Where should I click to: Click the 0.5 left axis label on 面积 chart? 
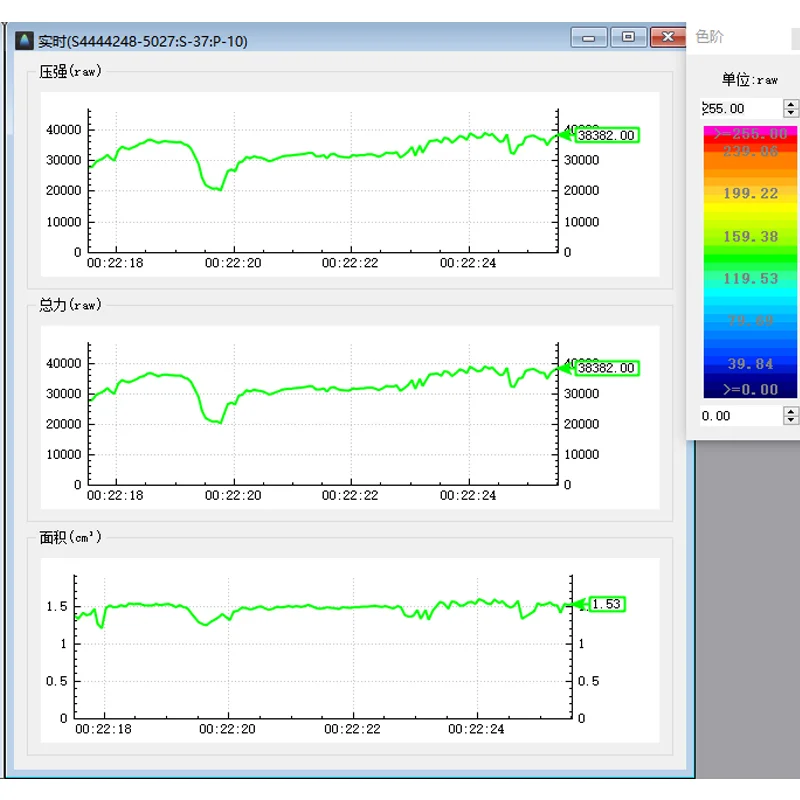pos(57,681)
